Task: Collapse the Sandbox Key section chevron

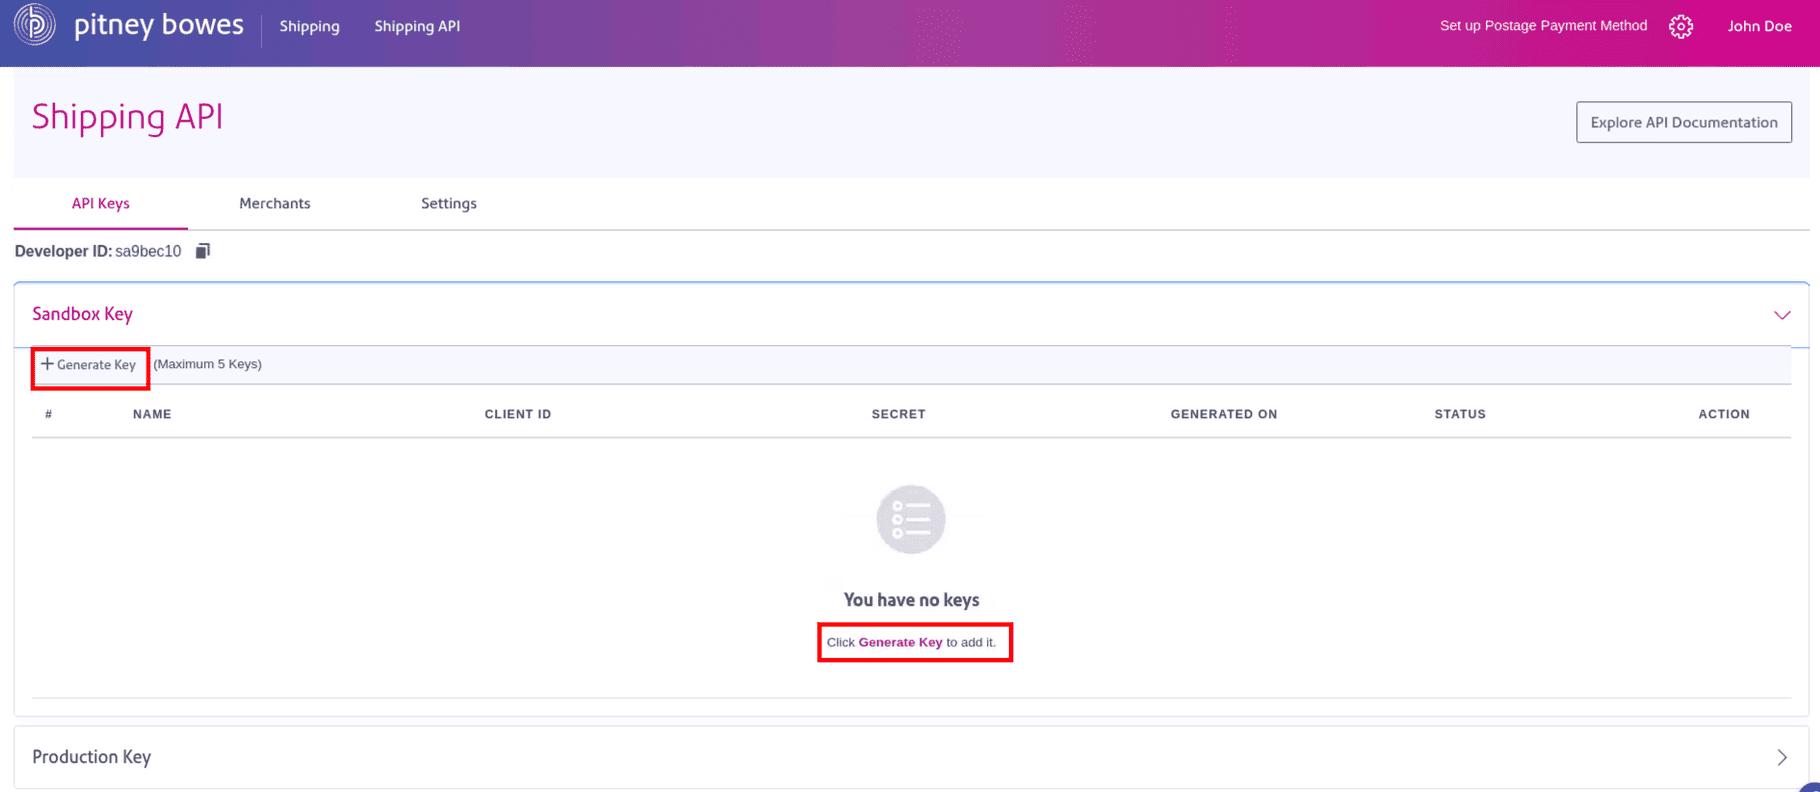Action: tap(1781, 315)
